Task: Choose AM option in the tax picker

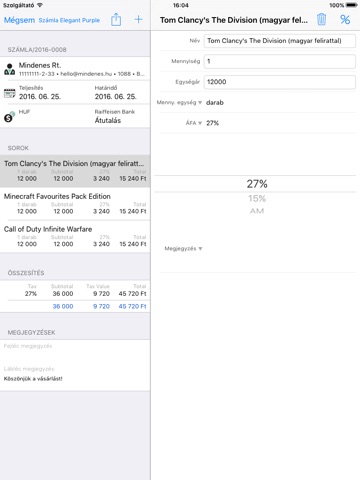Action: point(257,211)
